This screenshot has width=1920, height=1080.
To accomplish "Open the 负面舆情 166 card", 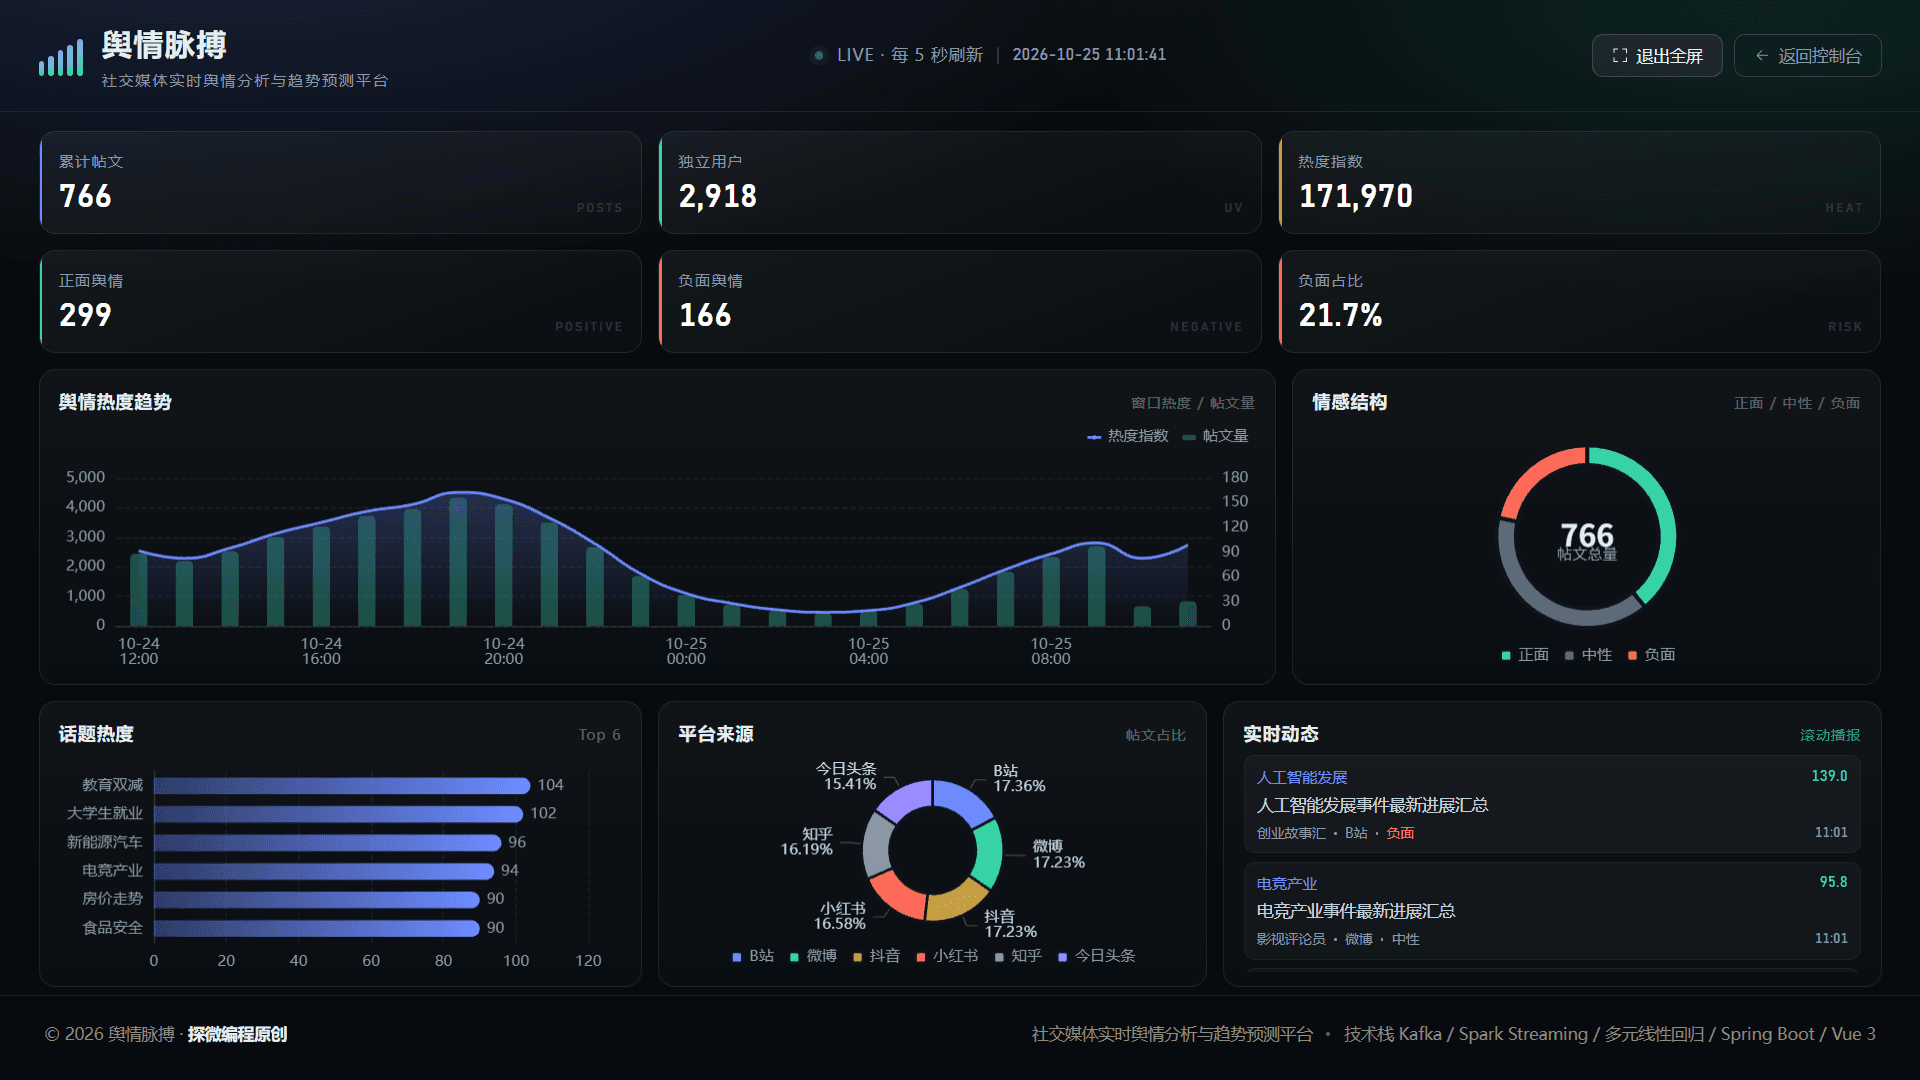I will (x=960, y=302).
